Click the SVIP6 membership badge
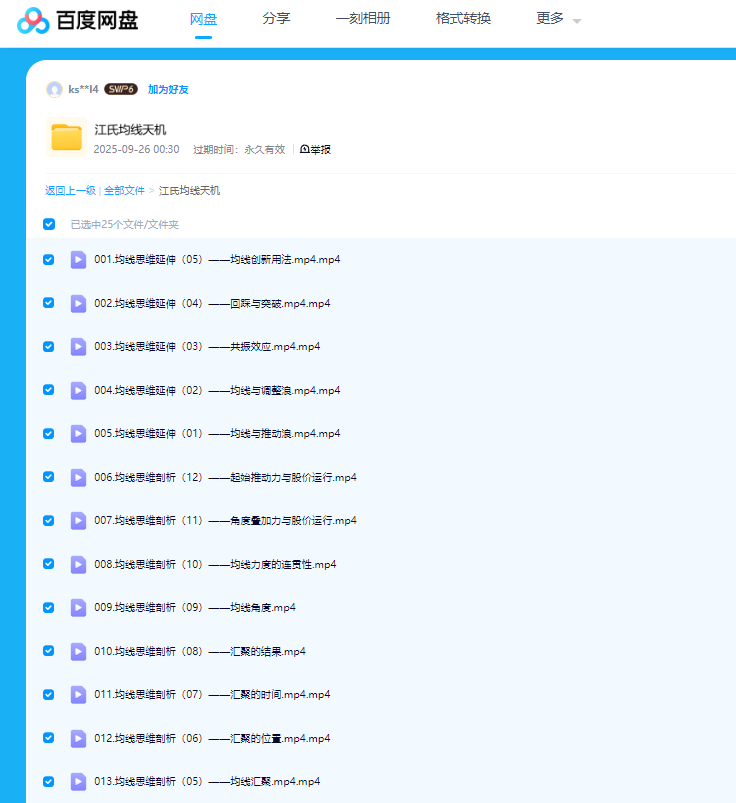The image size is (736, 803). tap(121, 89)
